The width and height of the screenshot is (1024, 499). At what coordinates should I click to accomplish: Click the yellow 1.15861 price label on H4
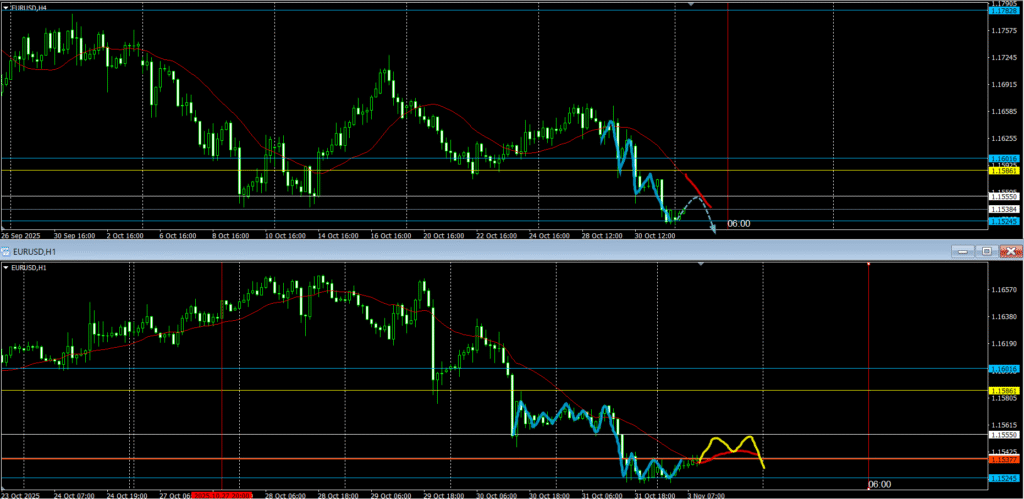(1003, 172)
